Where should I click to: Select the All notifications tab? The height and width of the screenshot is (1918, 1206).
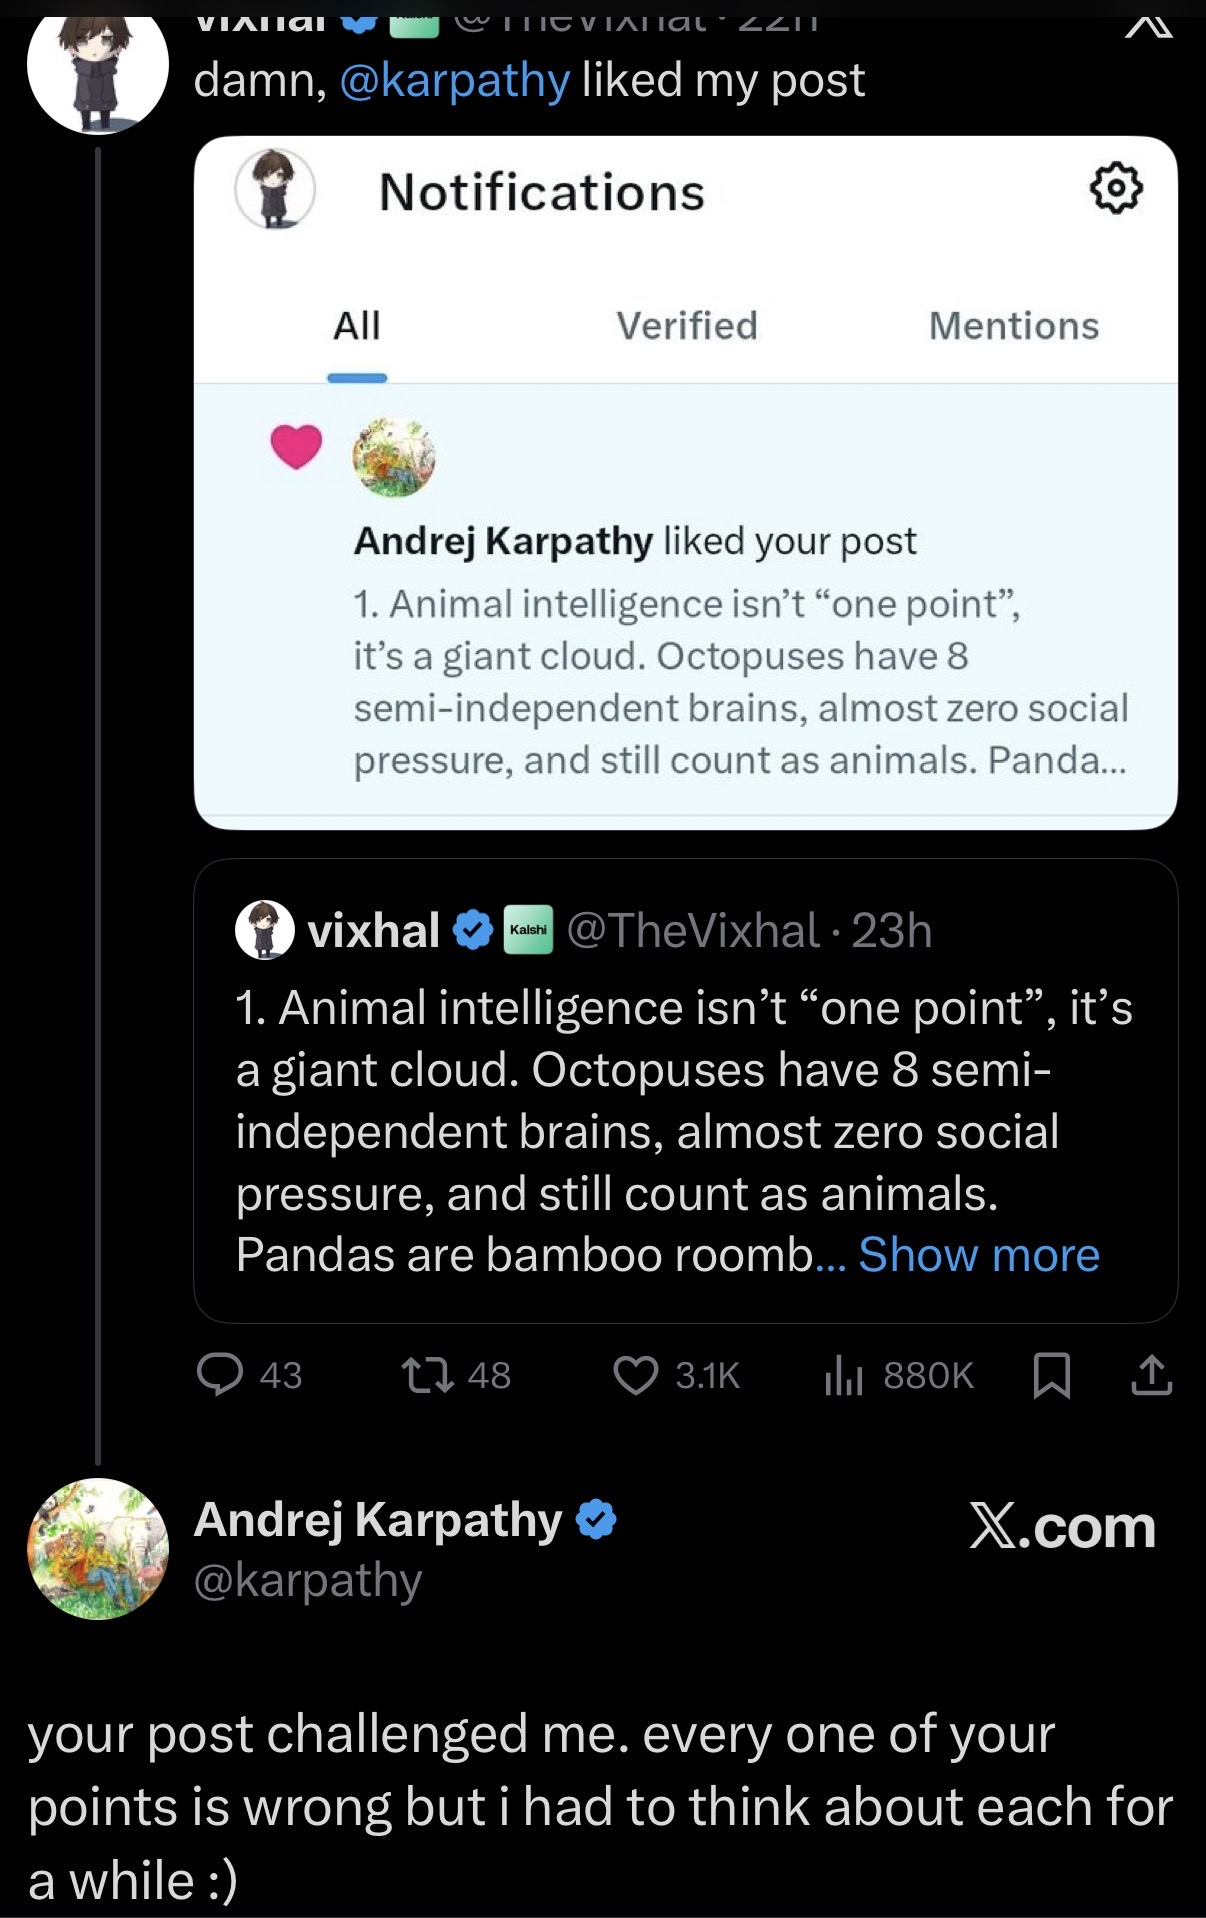tap(357, 326)
